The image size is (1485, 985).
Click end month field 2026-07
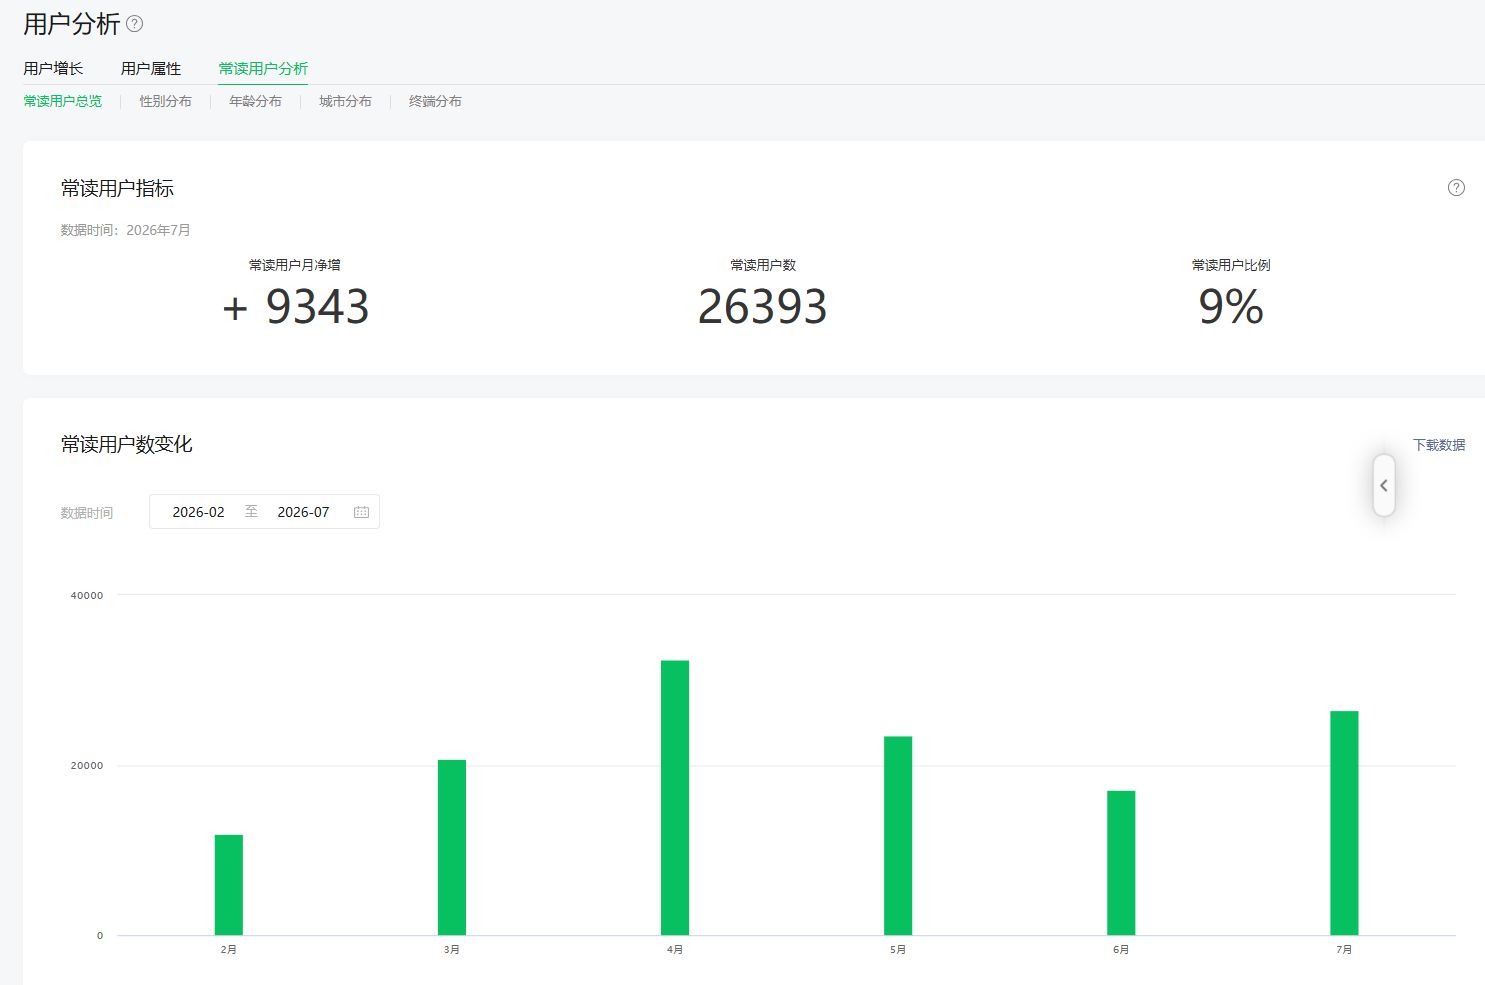tap(303, 512)
